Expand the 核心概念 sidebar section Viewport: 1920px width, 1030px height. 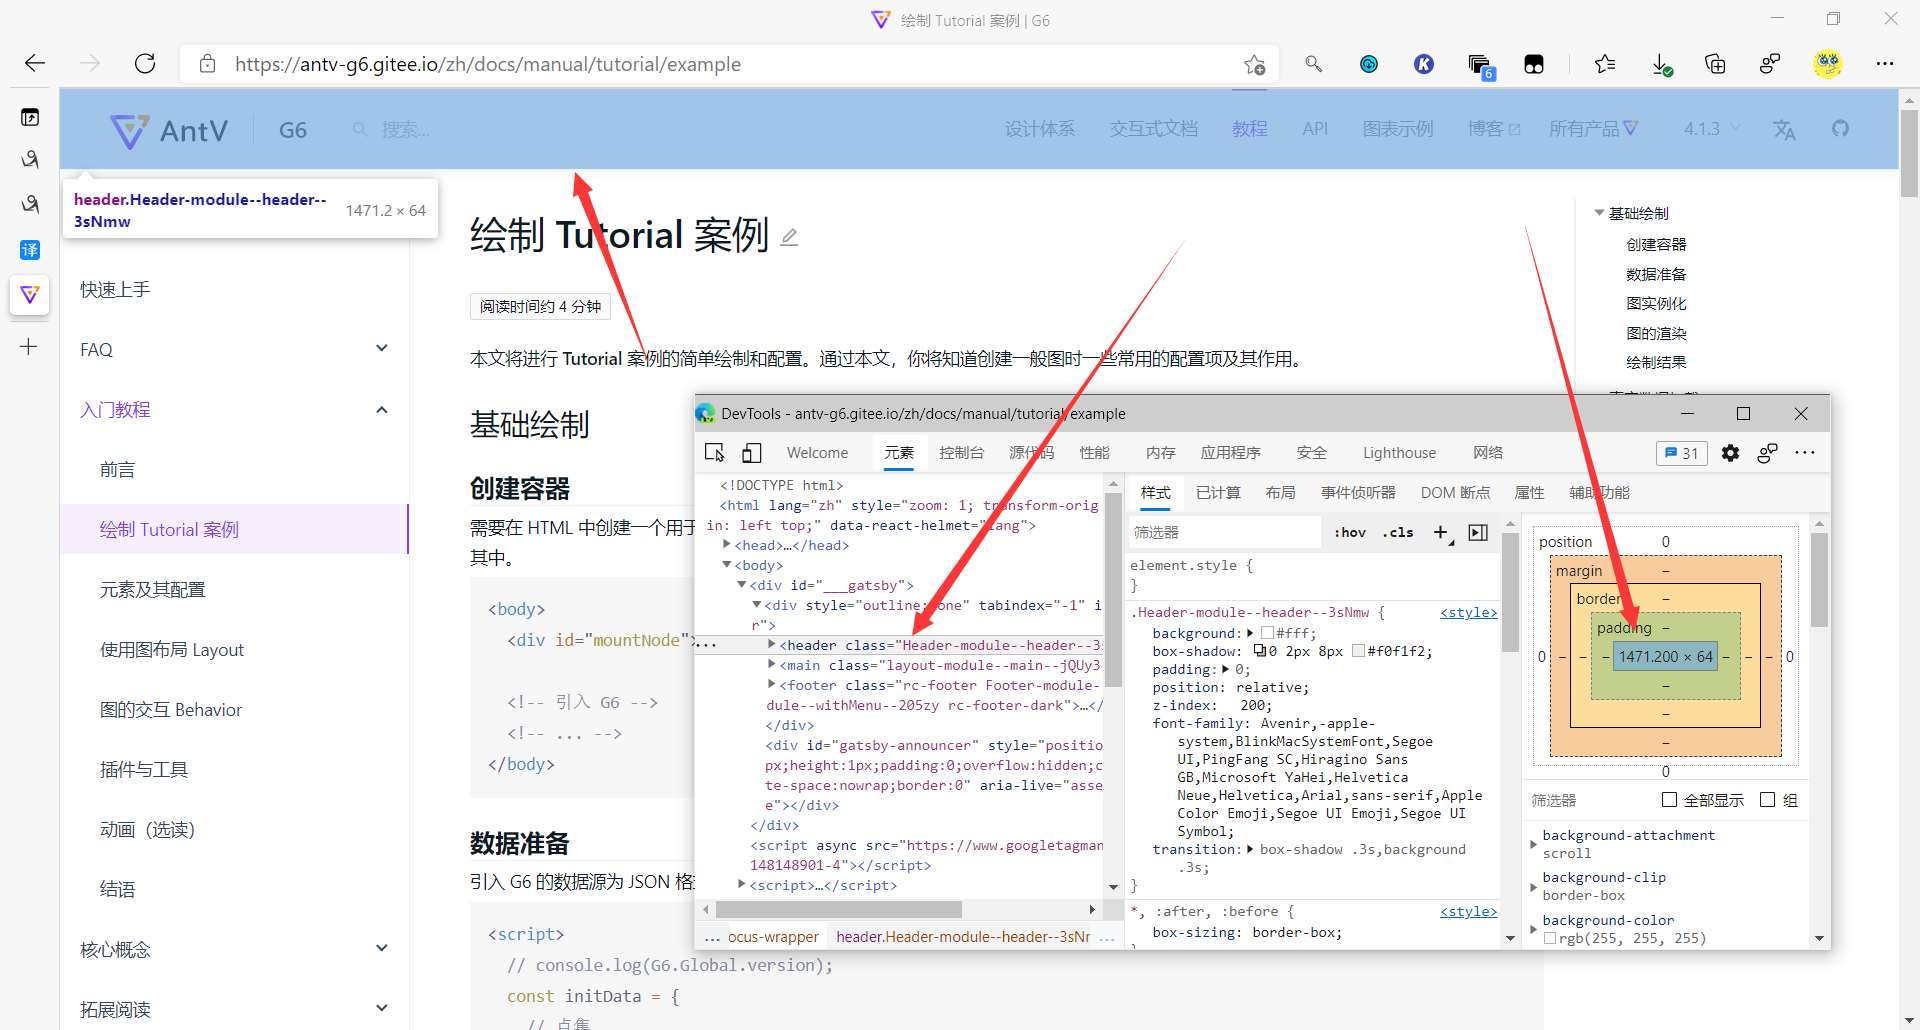pyautogui.click(x=381, y=948)
